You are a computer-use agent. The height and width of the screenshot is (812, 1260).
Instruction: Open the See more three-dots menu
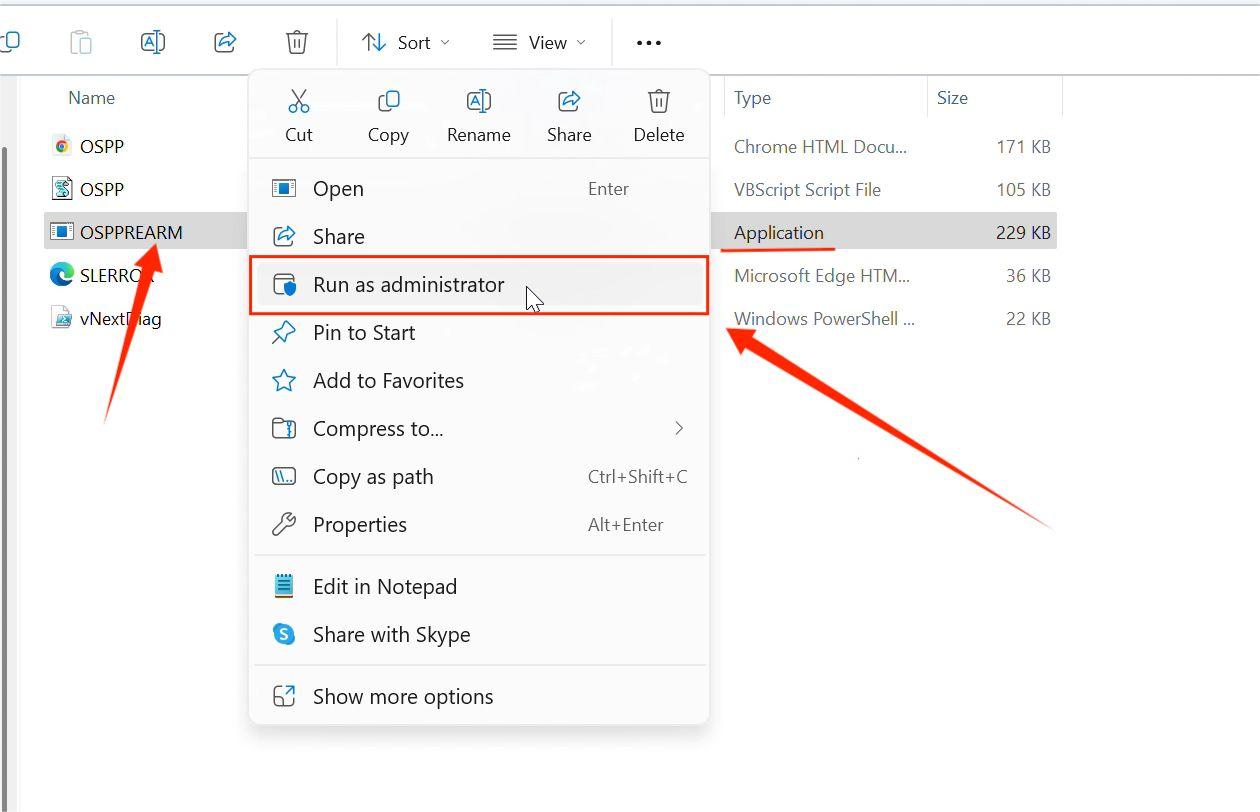point(649,43)
